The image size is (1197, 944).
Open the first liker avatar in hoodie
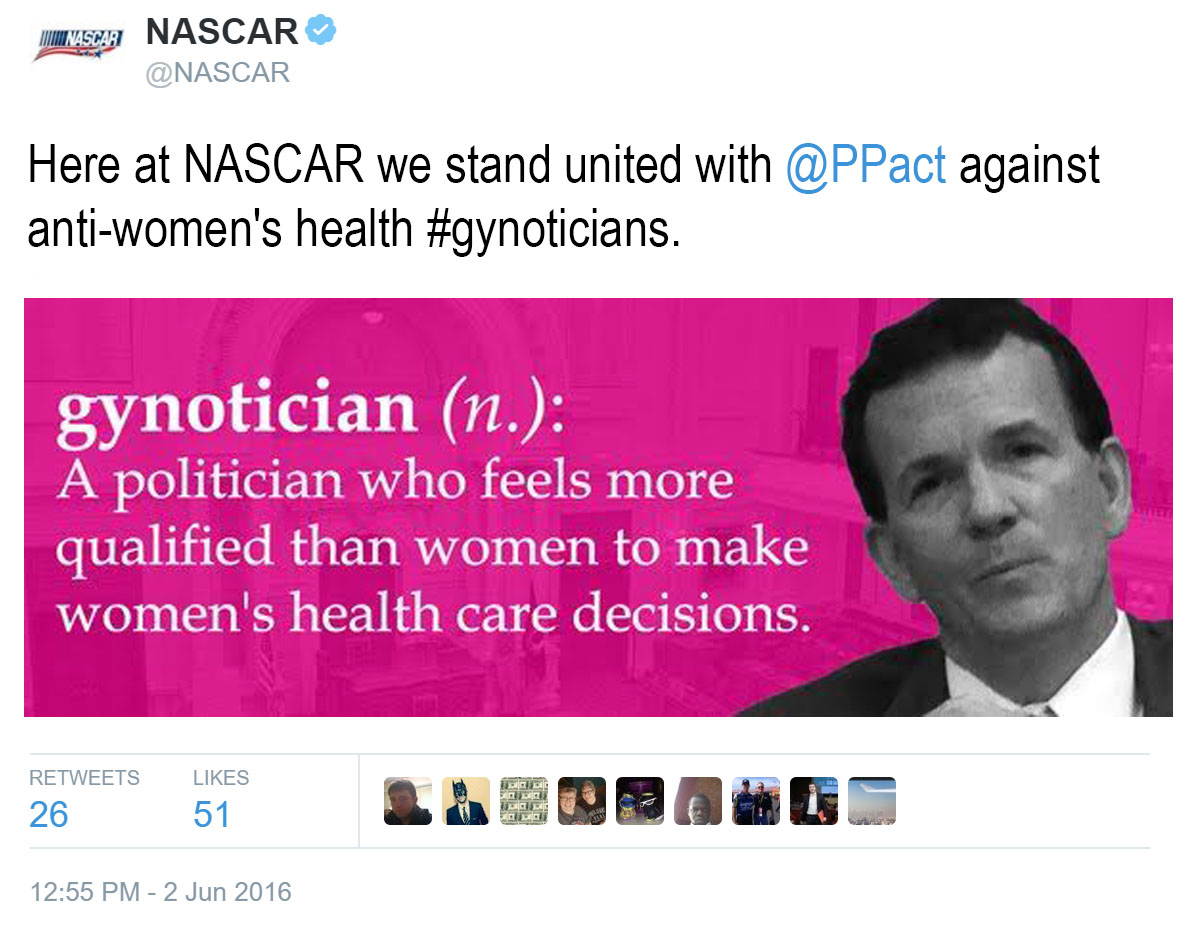(x=407, y=801)
